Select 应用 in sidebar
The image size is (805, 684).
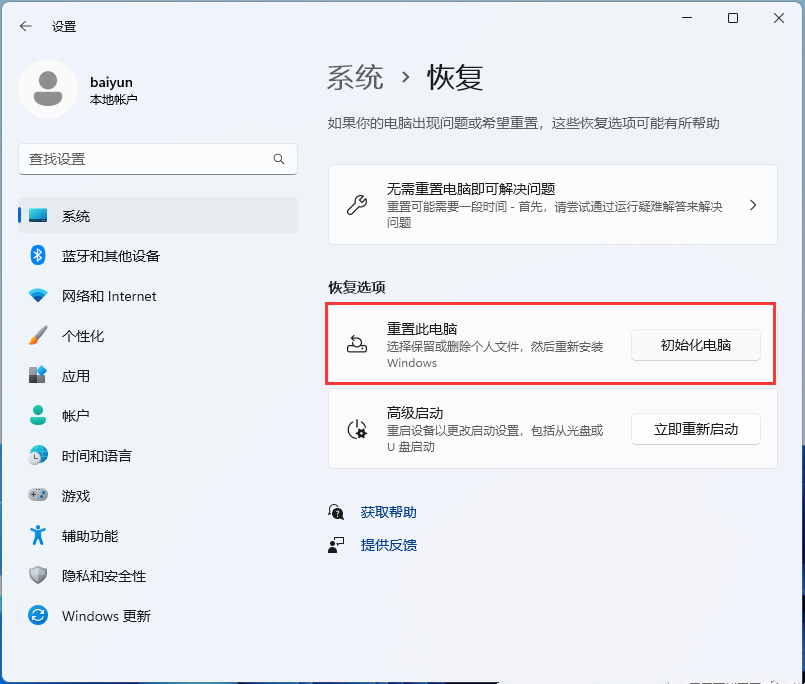point(158,375)
